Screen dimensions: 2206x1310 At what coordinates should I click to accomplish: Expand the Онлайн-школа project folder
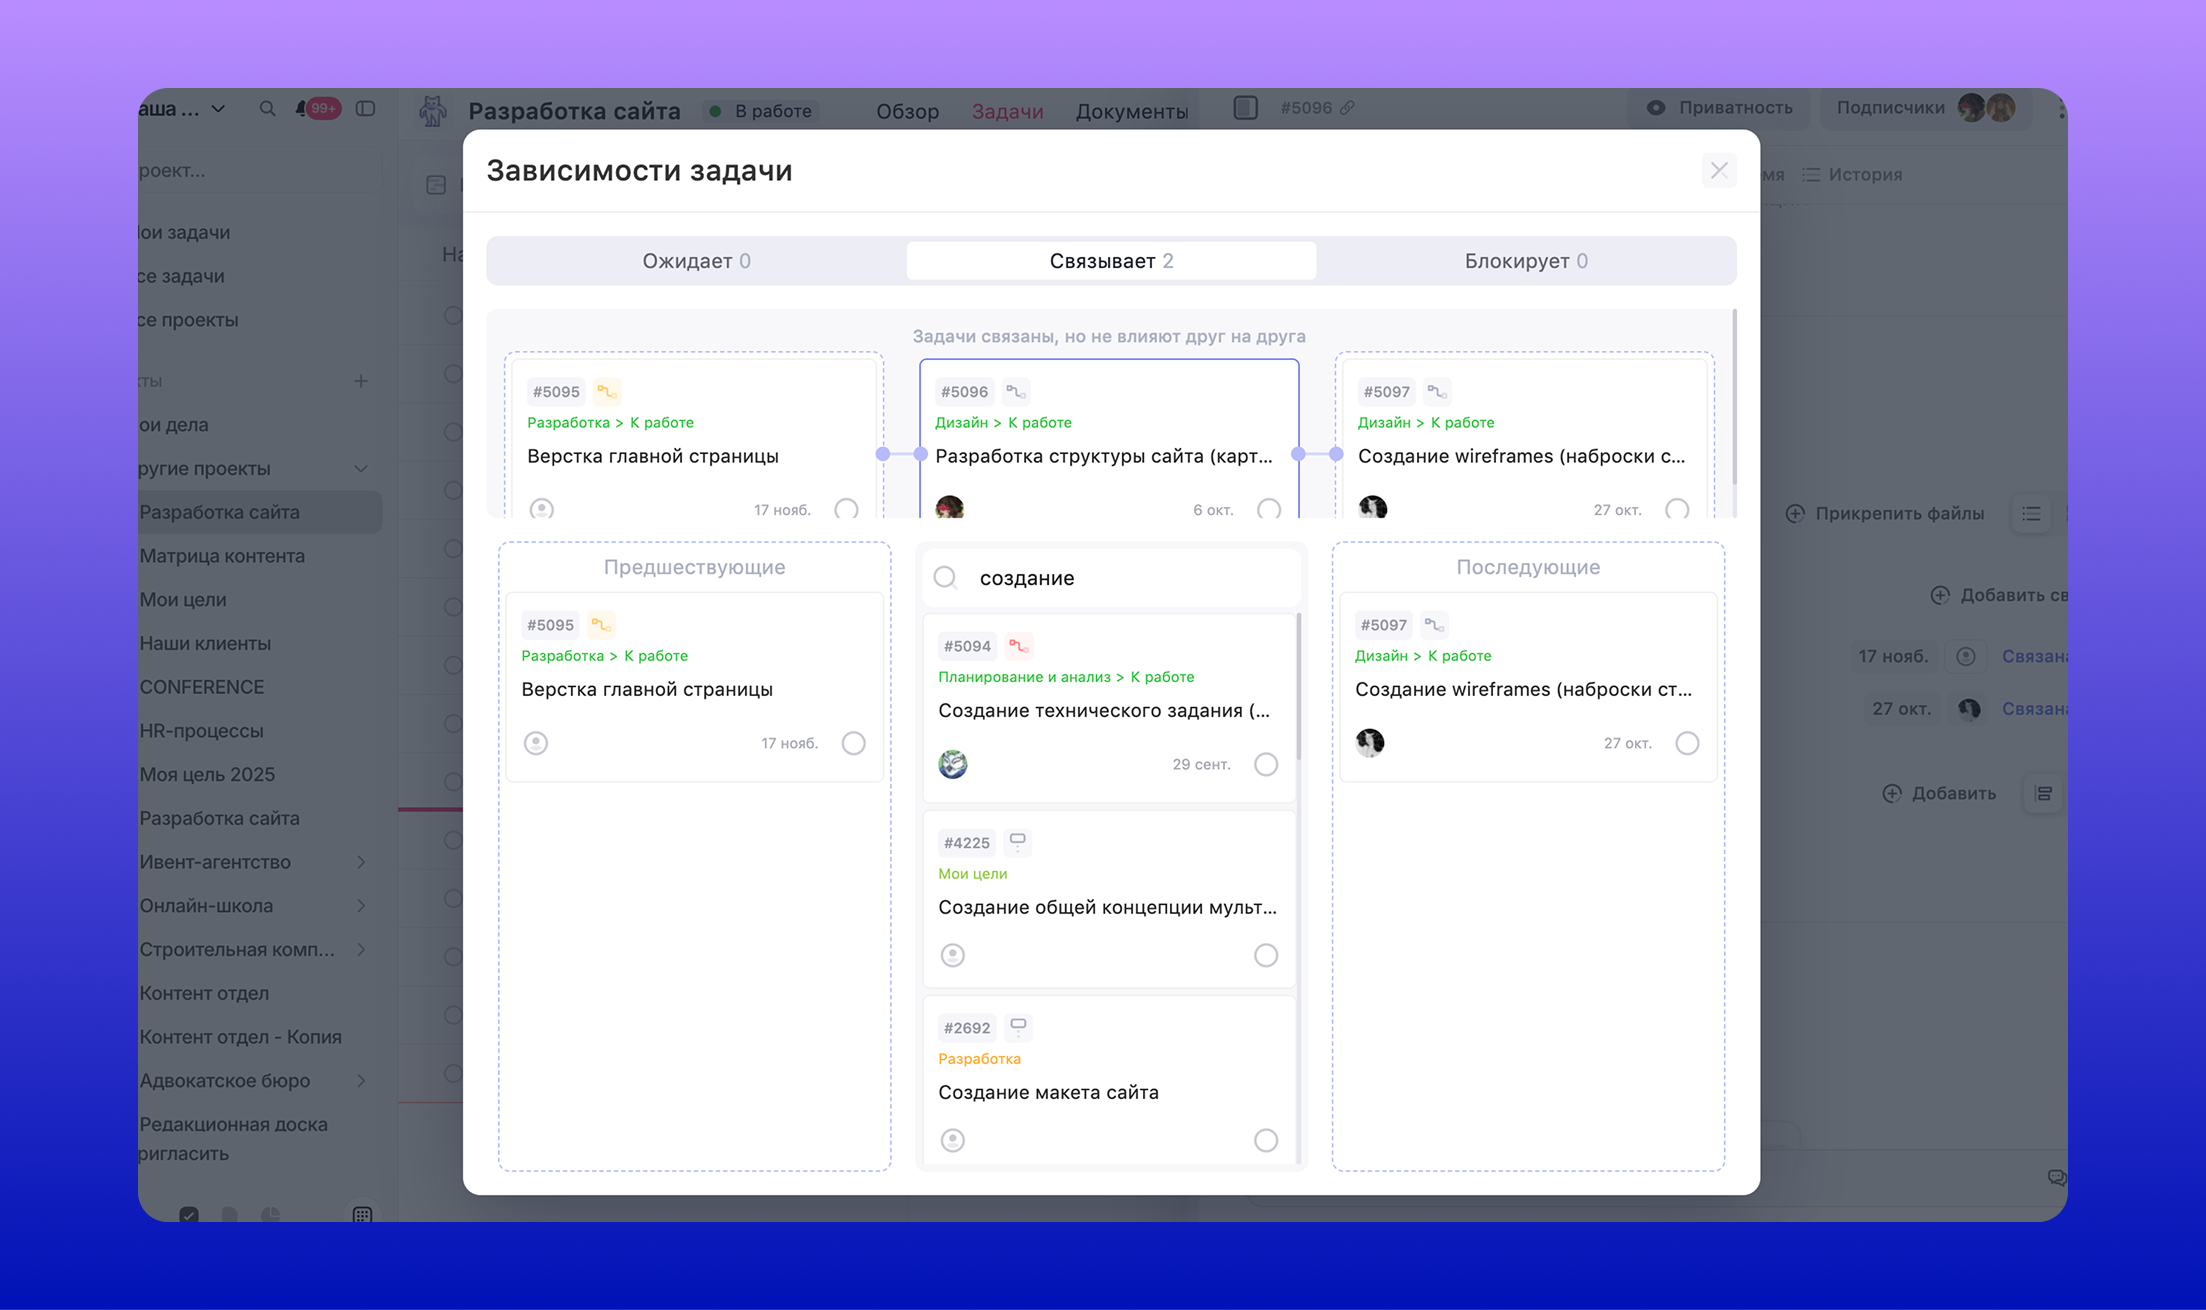point(361,906)
